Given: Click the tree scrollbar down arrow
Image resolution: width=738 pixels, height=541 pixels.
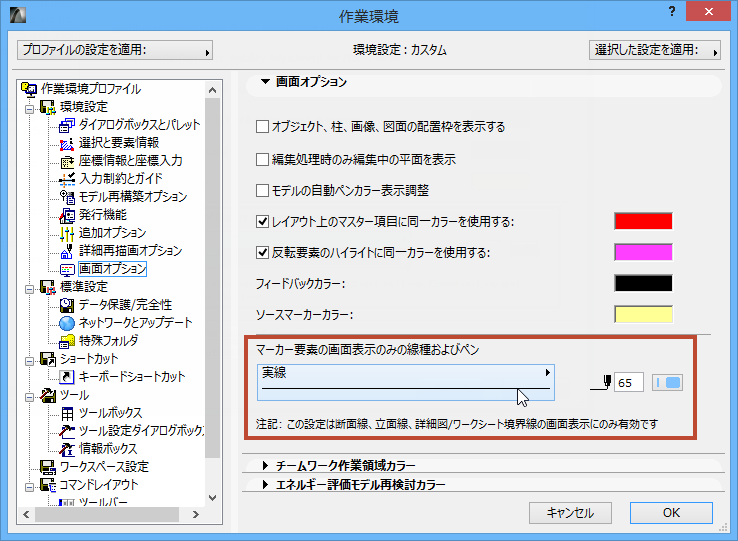Looking at the screenshot, I should pyautogui.click(x=213, y=498).
